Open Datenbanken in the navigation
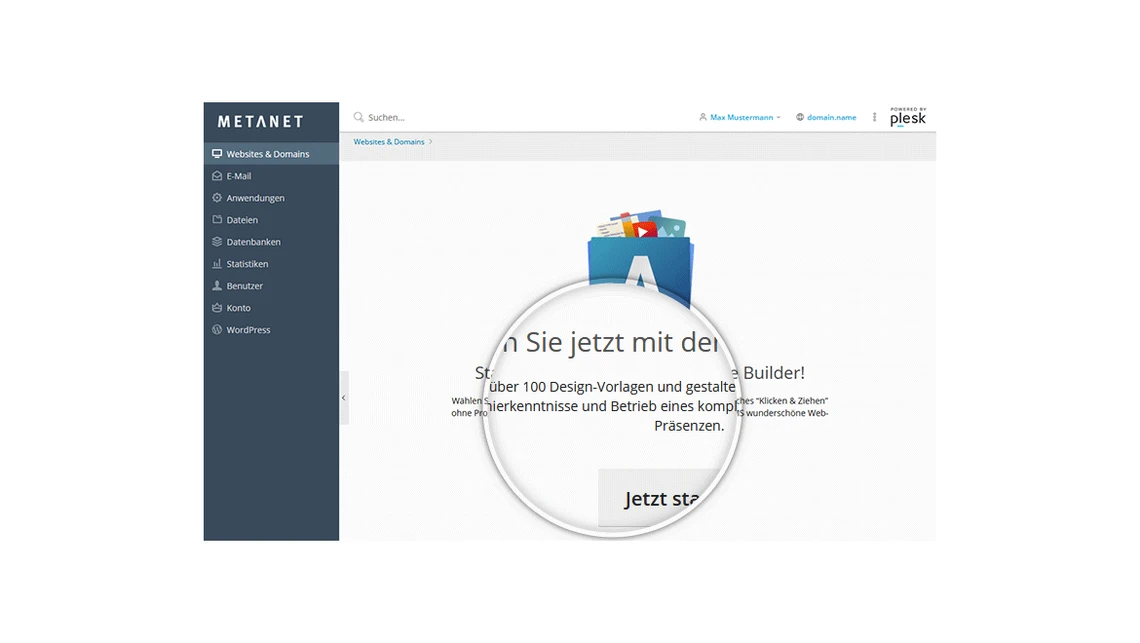The image size is (1140, 643). (253, 242)
